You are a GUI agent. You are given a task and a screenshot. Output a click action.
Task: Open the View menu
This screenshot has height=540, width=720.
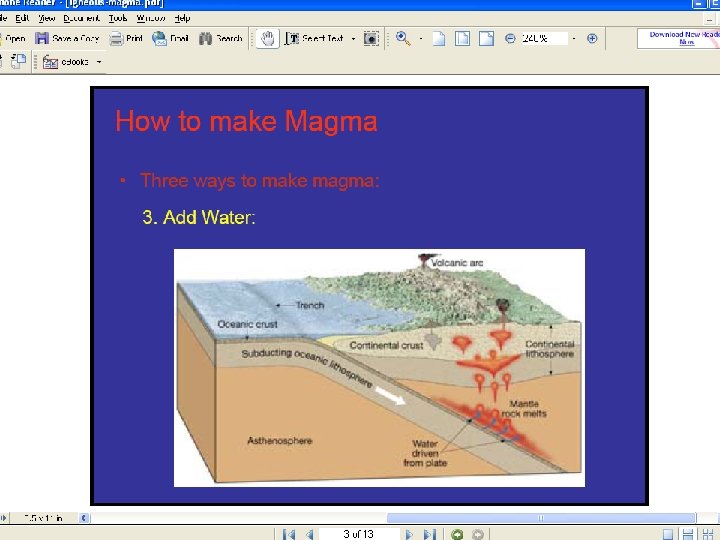pos(46,18)
